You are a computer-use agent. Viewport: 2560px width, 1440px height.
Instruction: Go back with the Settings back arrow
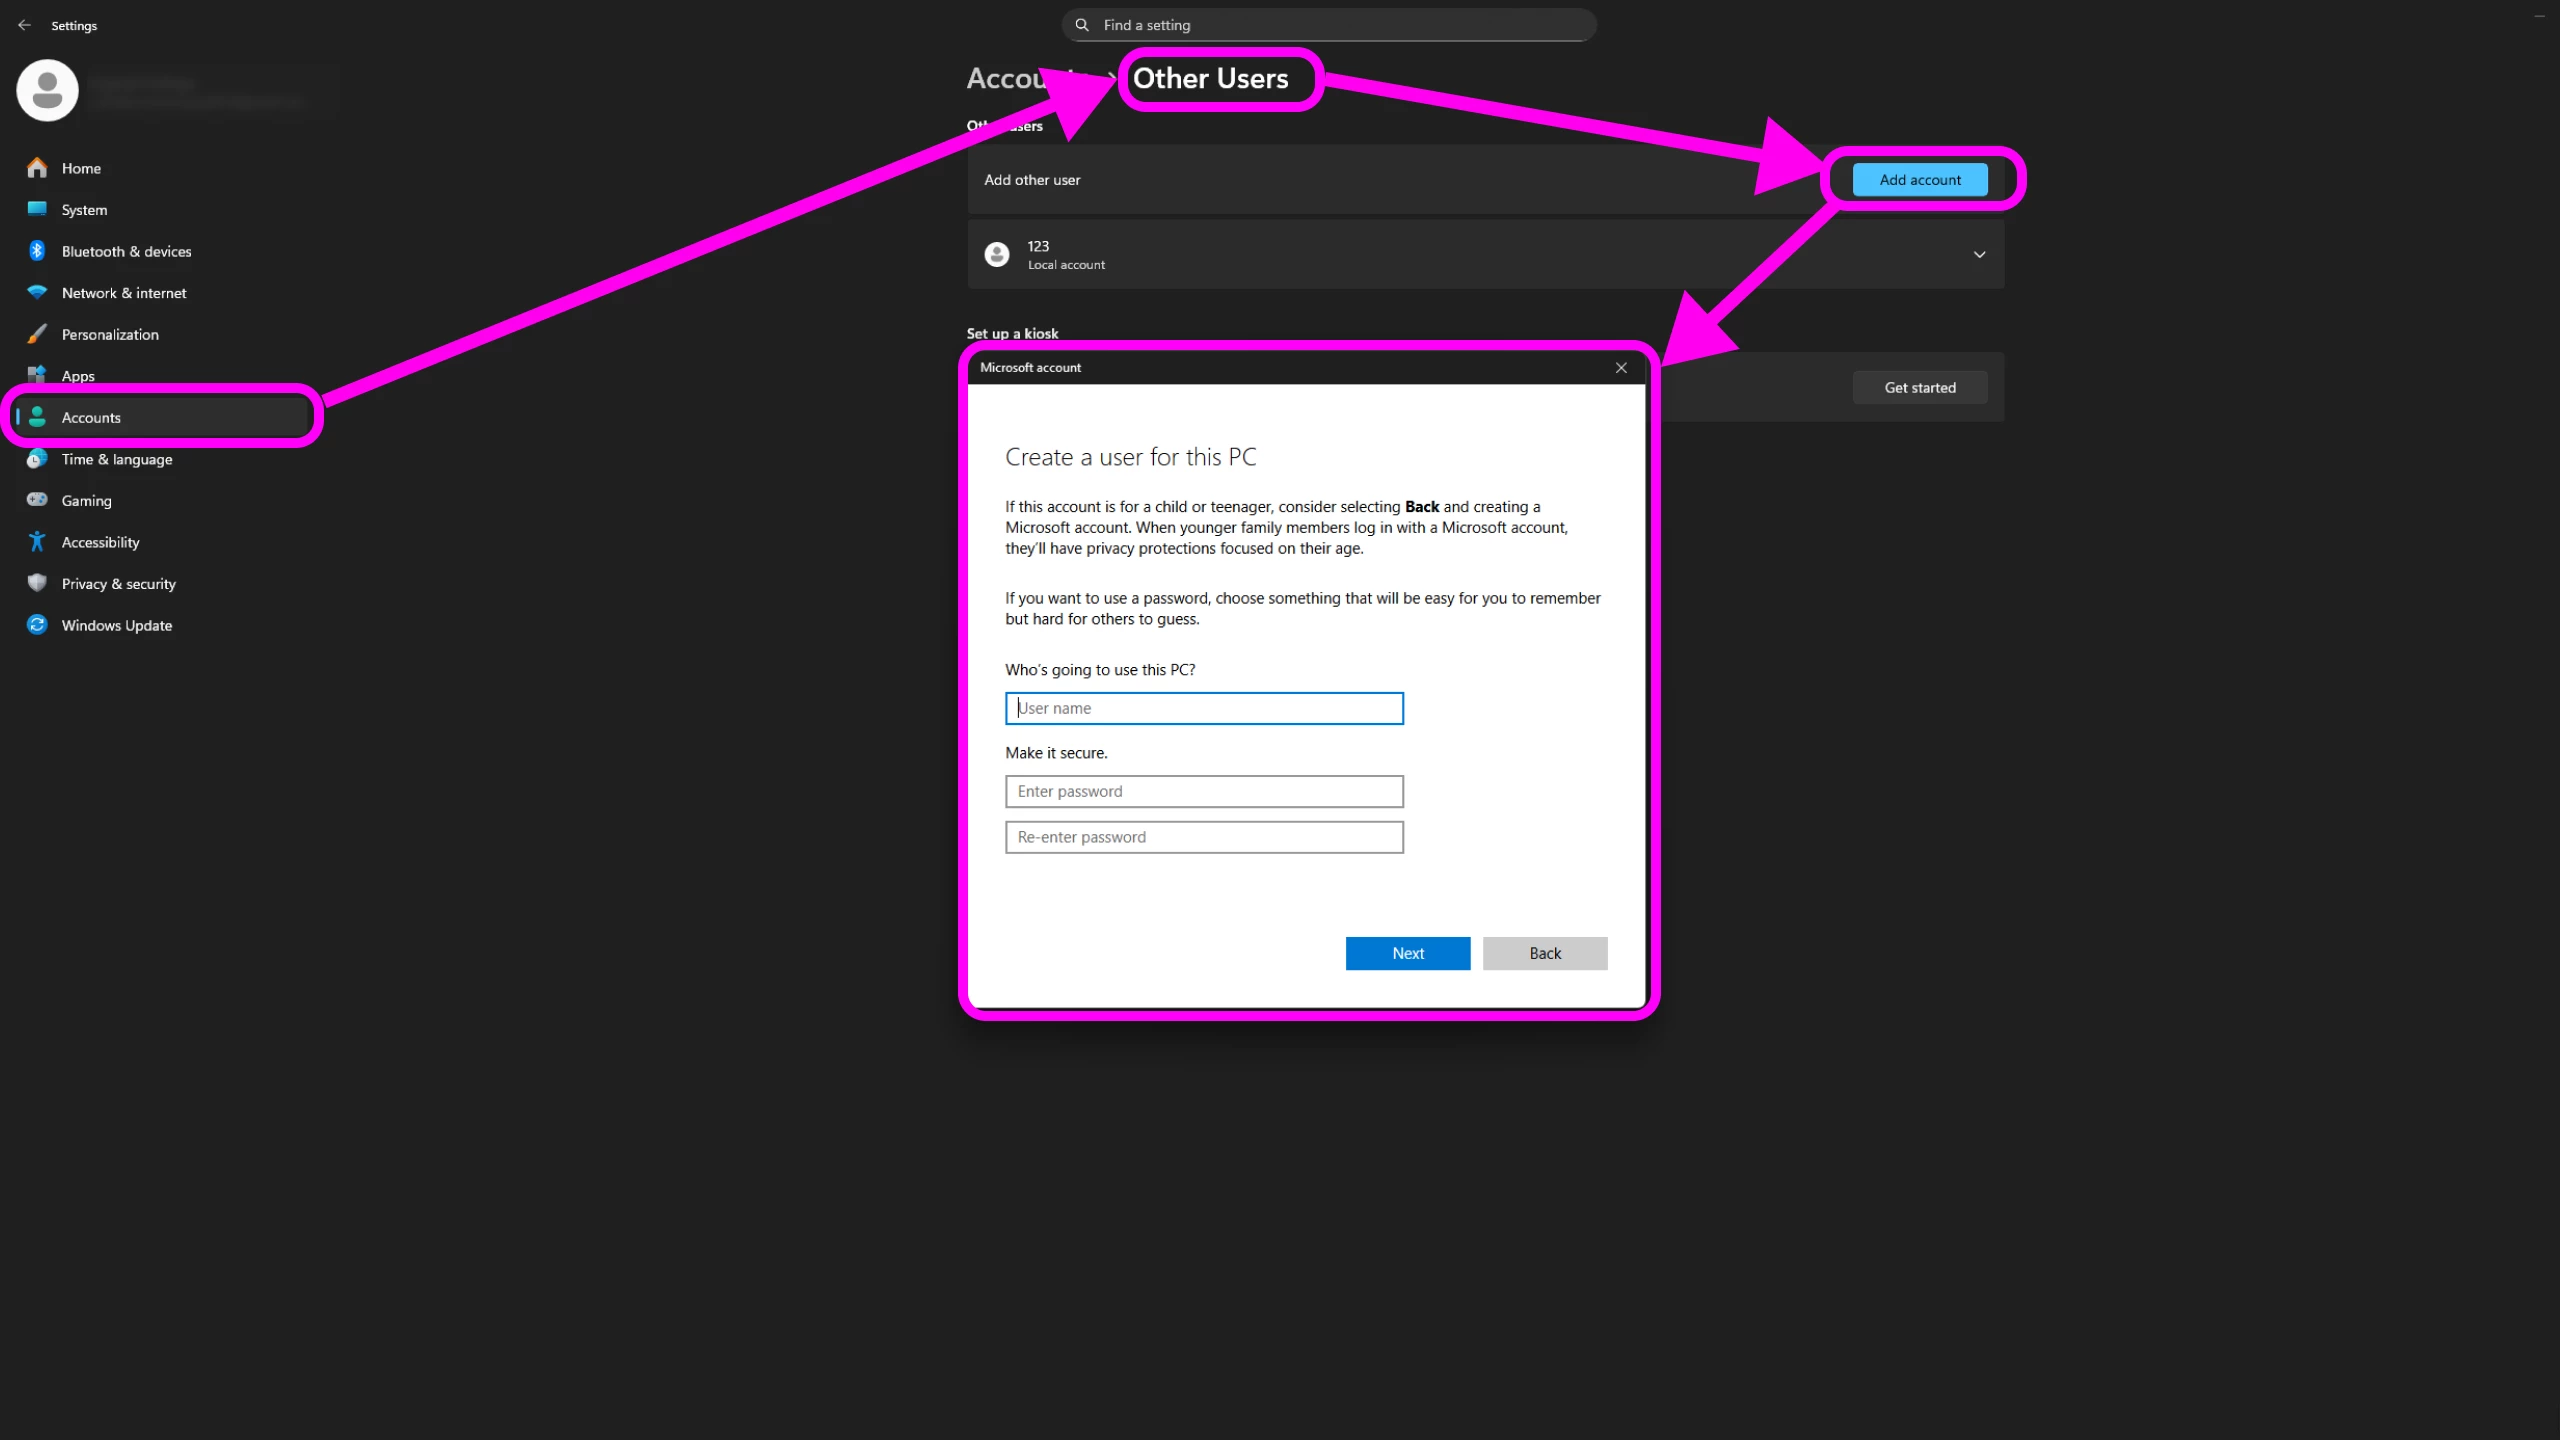[x=24, y=25]
